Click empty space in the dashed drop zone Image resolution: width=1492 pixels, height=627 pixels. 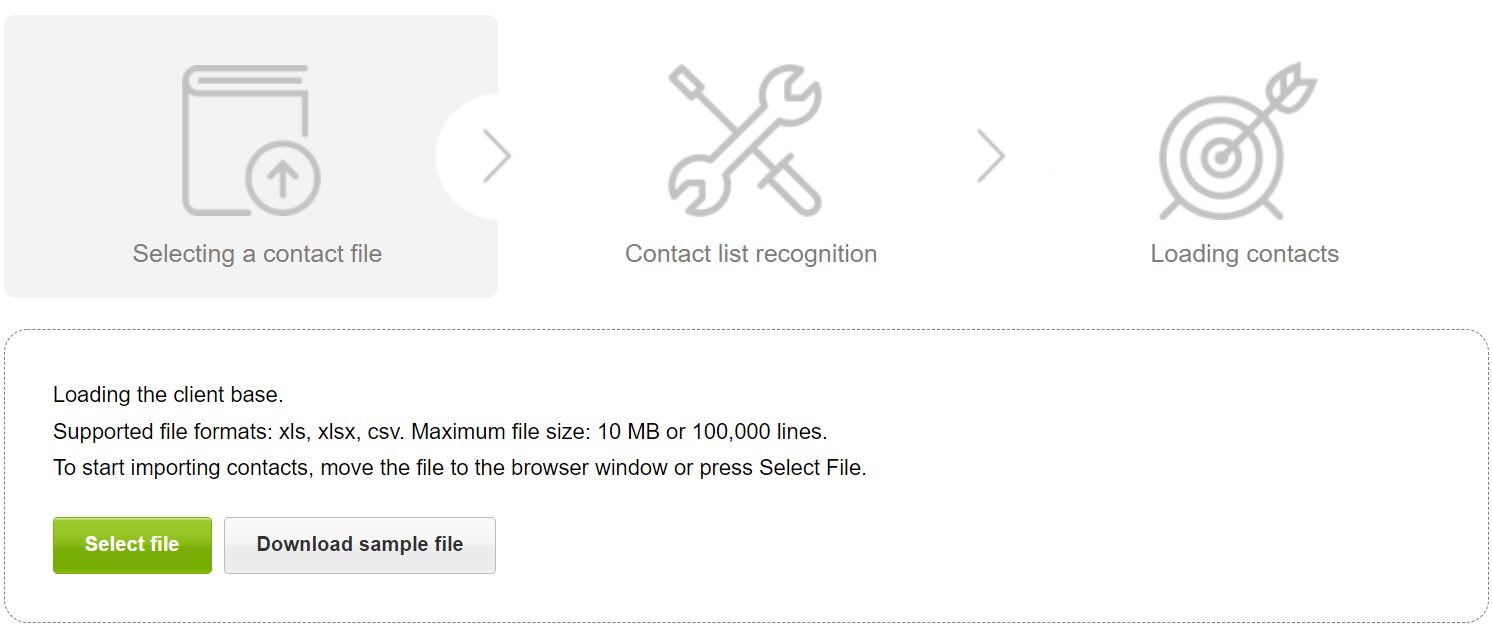1000,540
